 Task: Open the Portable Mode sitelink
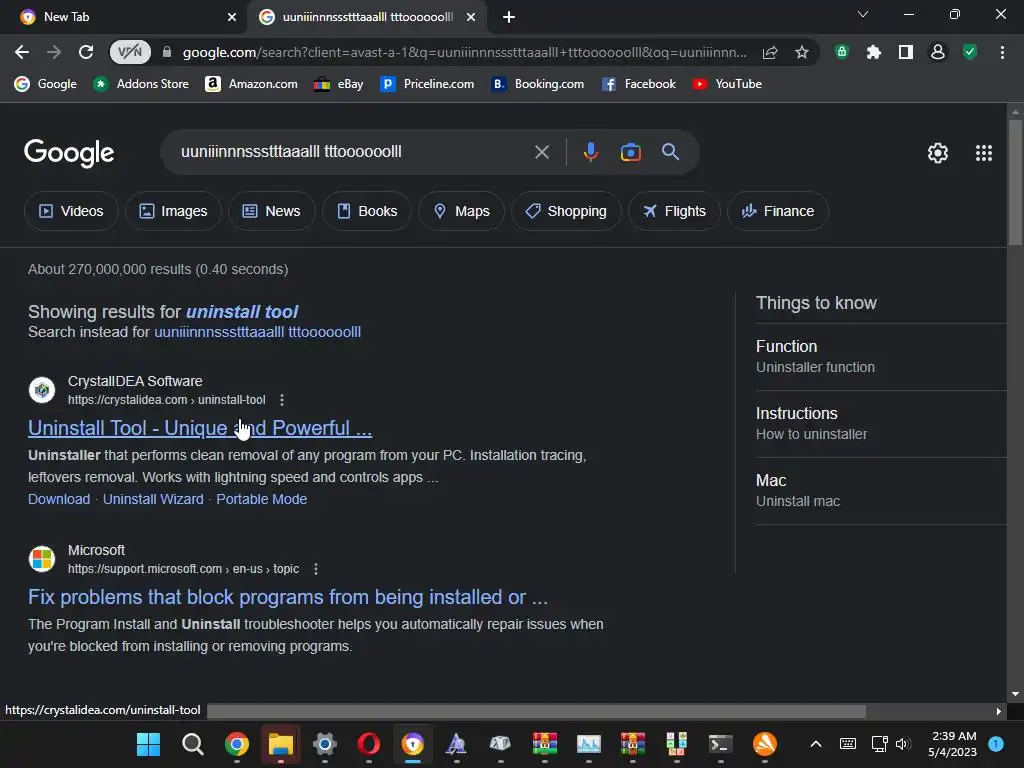coord(262,499)
